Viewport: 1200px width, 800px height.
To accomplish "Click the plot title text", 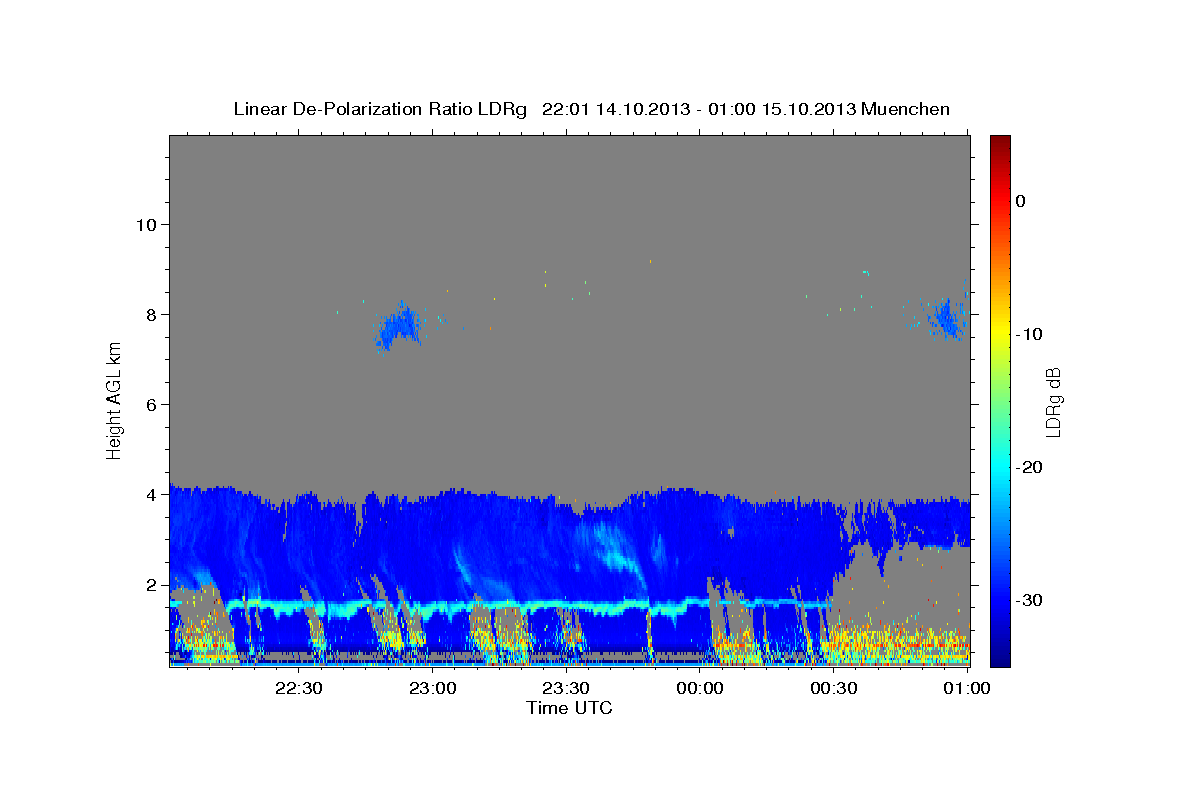I will (x=591, y=109).
